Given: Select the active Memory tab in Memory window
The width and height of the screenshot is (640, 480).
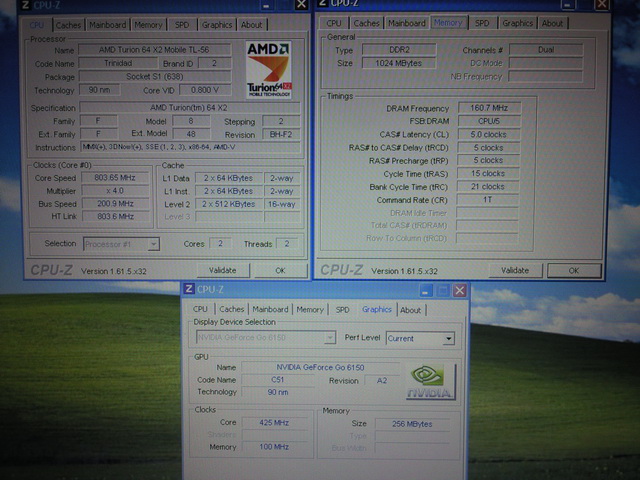Looking at the screenshot, I should tap(448, 23).
